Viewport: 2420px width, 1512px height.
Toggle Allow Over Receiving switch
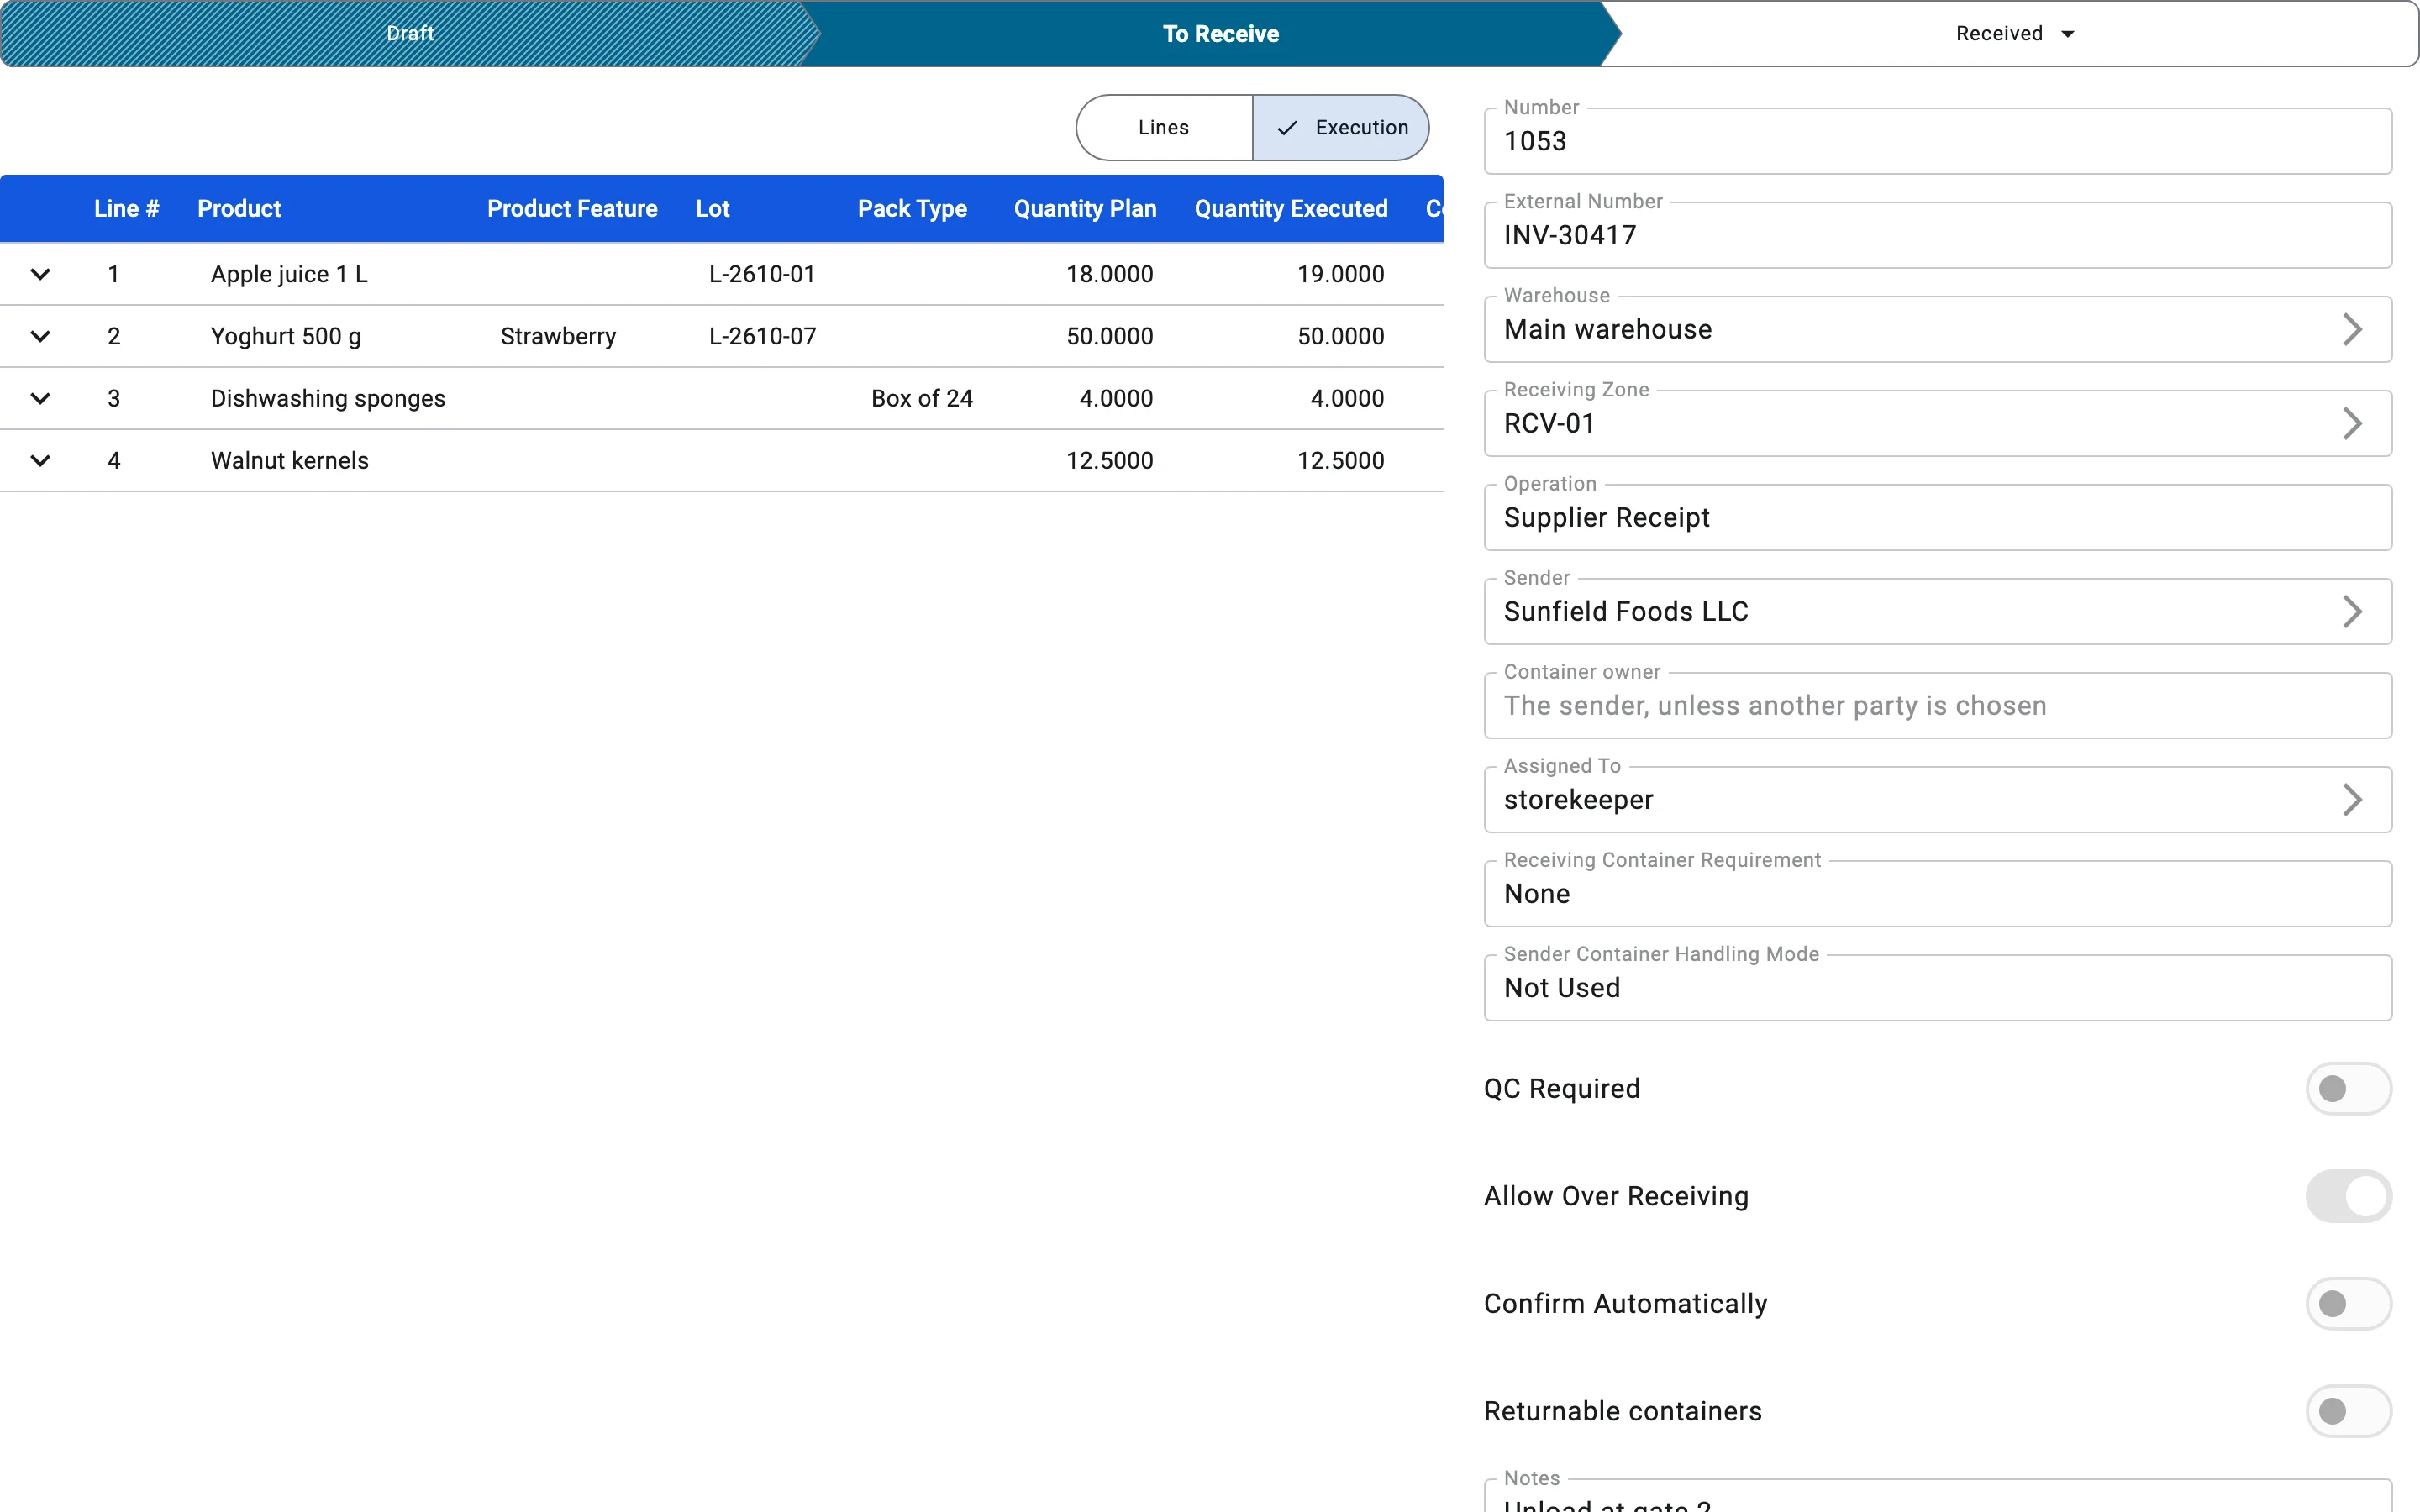2348,1196
